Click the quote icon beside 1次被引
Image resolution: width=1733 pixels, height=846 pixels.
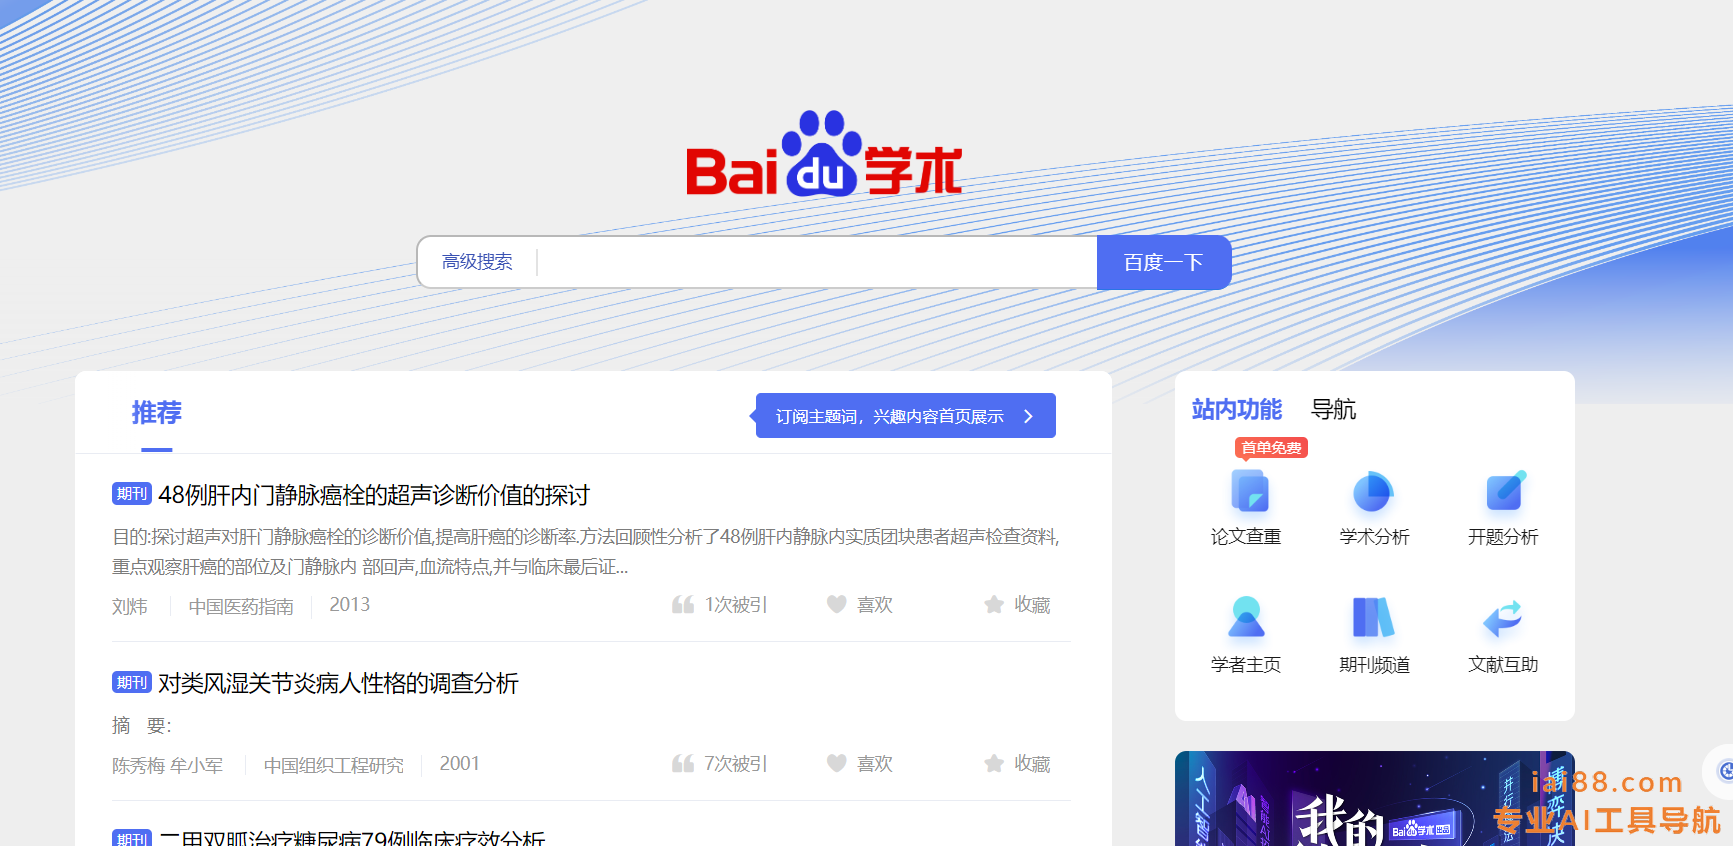click(x=683, y=604)
